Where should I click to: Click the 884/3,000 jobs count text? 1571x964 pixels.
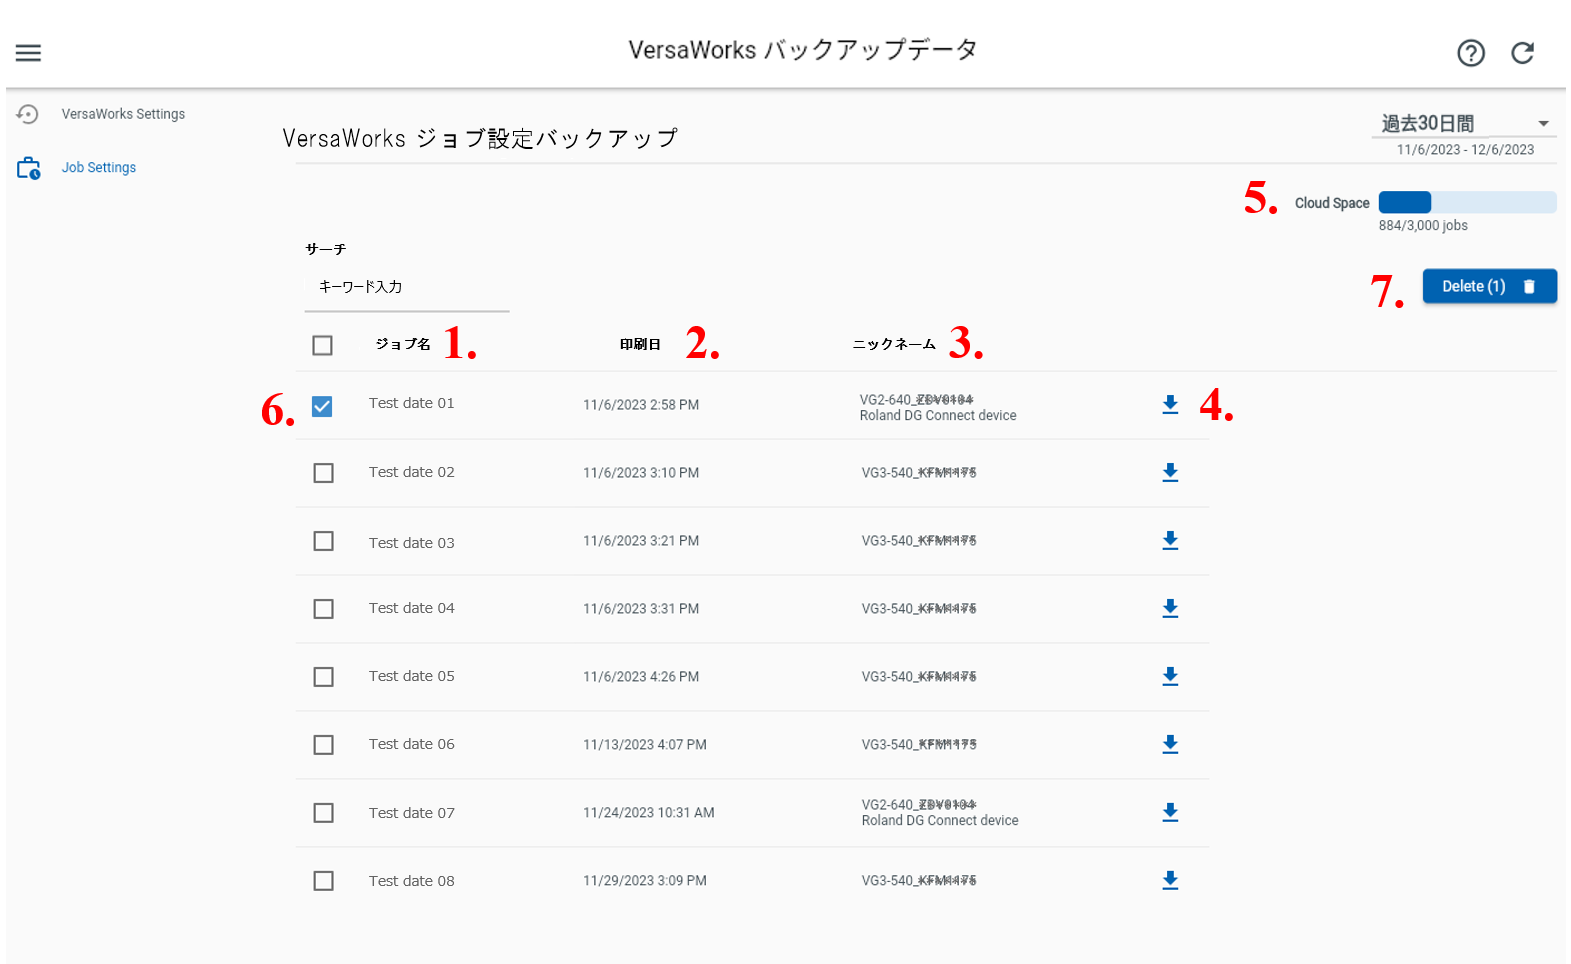pos(1423,226)
